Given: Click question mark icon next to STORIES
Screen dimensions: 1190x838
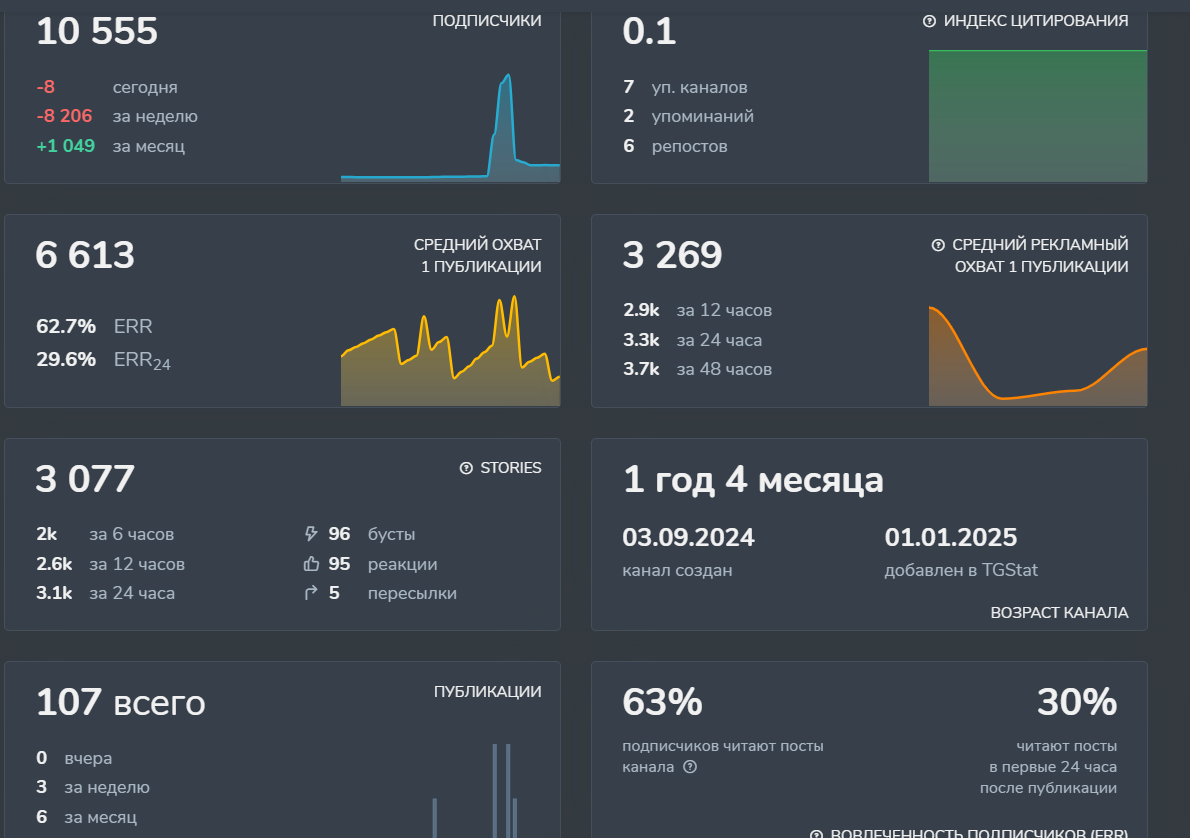Looking at the screenshot, I should [x=466, y=468].
